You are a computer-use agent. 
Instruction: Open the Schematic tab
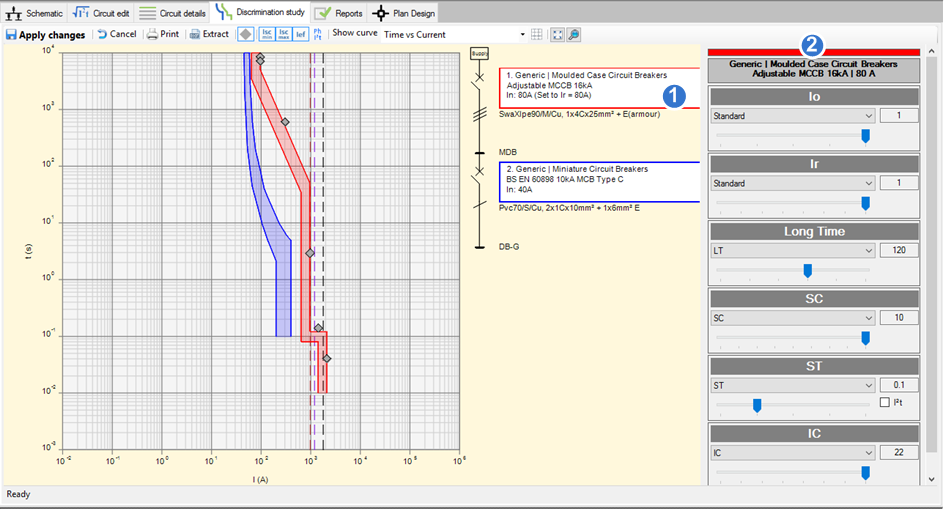point(34,13)
